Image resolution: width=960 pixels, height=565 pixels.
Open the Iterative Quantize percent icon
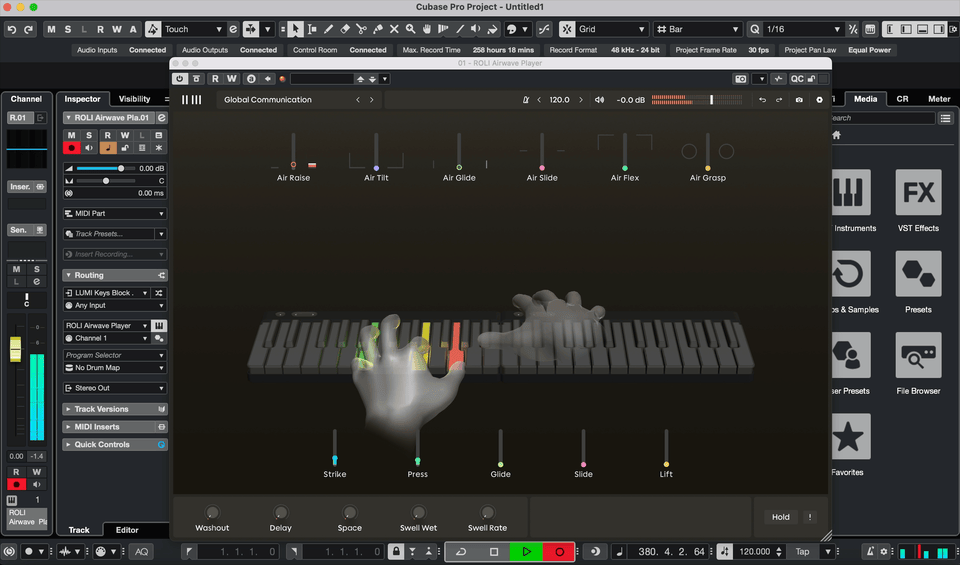point(853,29)
